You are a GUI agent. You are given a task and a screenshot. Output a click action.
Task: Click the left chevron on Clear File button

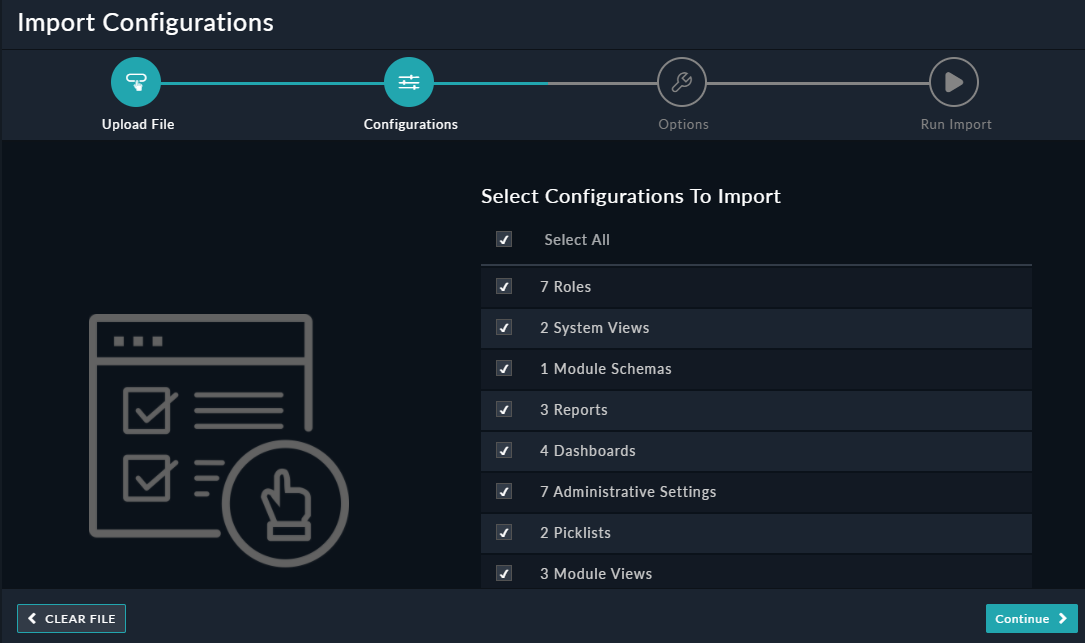[31, 618]
